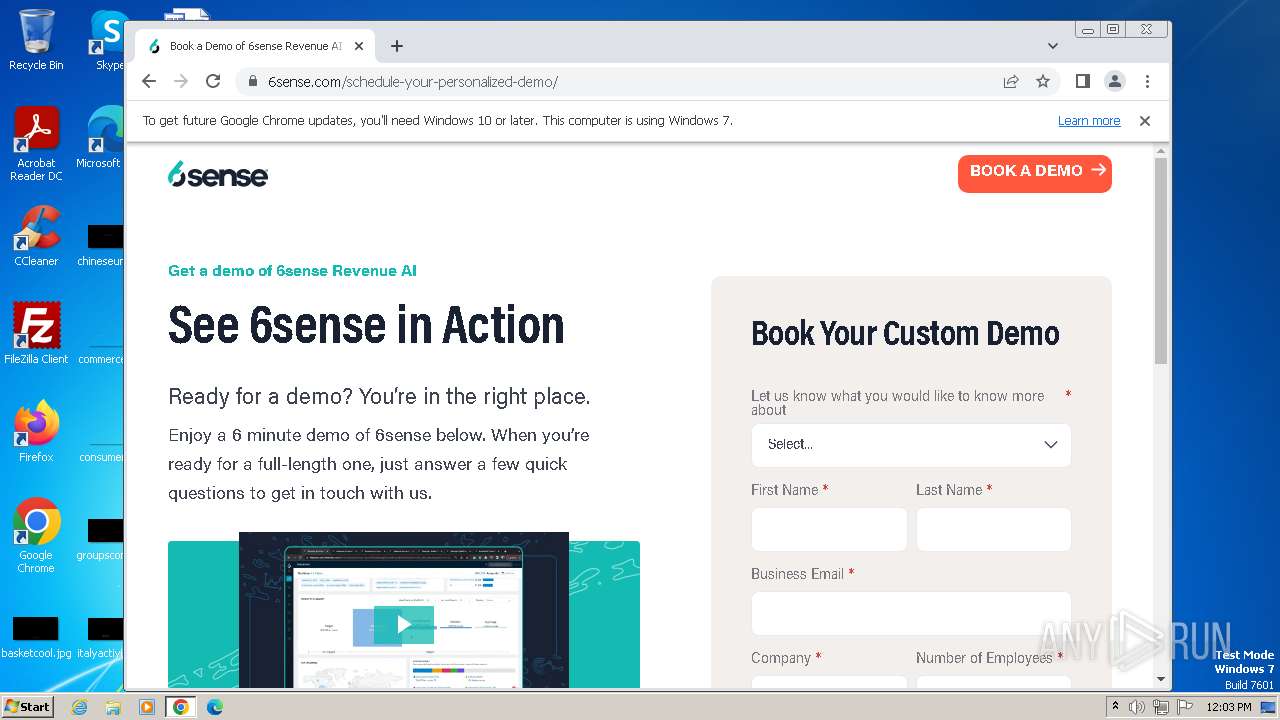Click the BOOK A DEMO button
Screen dimensions: 1280x720
(1035, 173)
